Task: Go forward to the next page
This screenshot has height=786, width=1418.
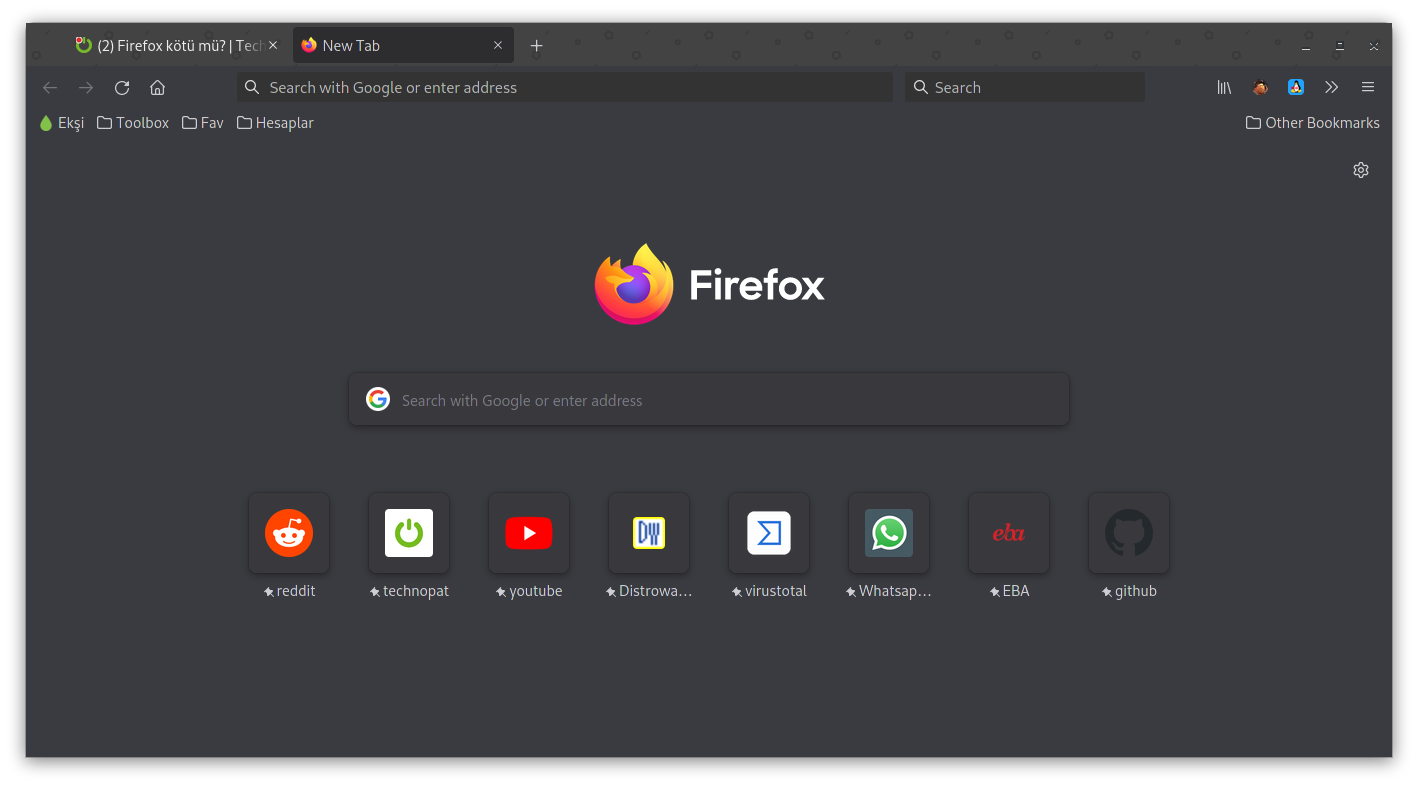Action: (86, 88)
